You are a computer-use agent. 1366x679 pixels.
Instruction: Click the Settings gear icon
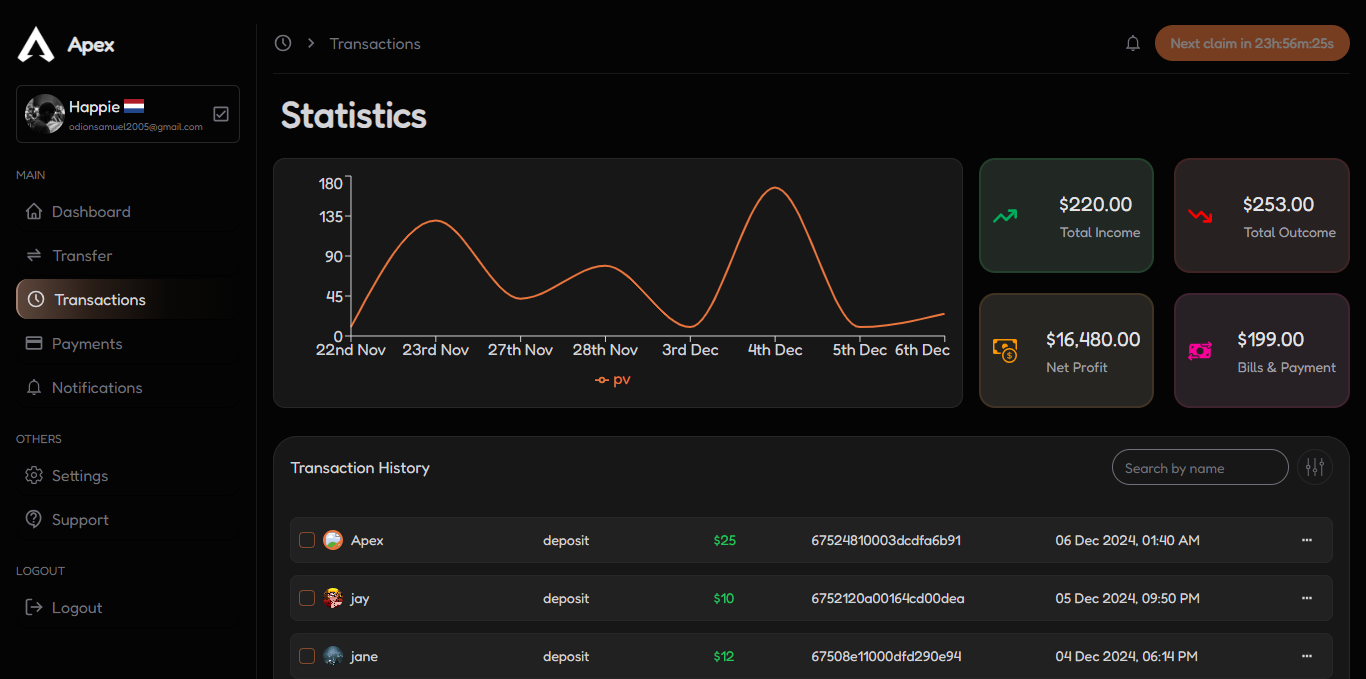click(x=34, y=476)
